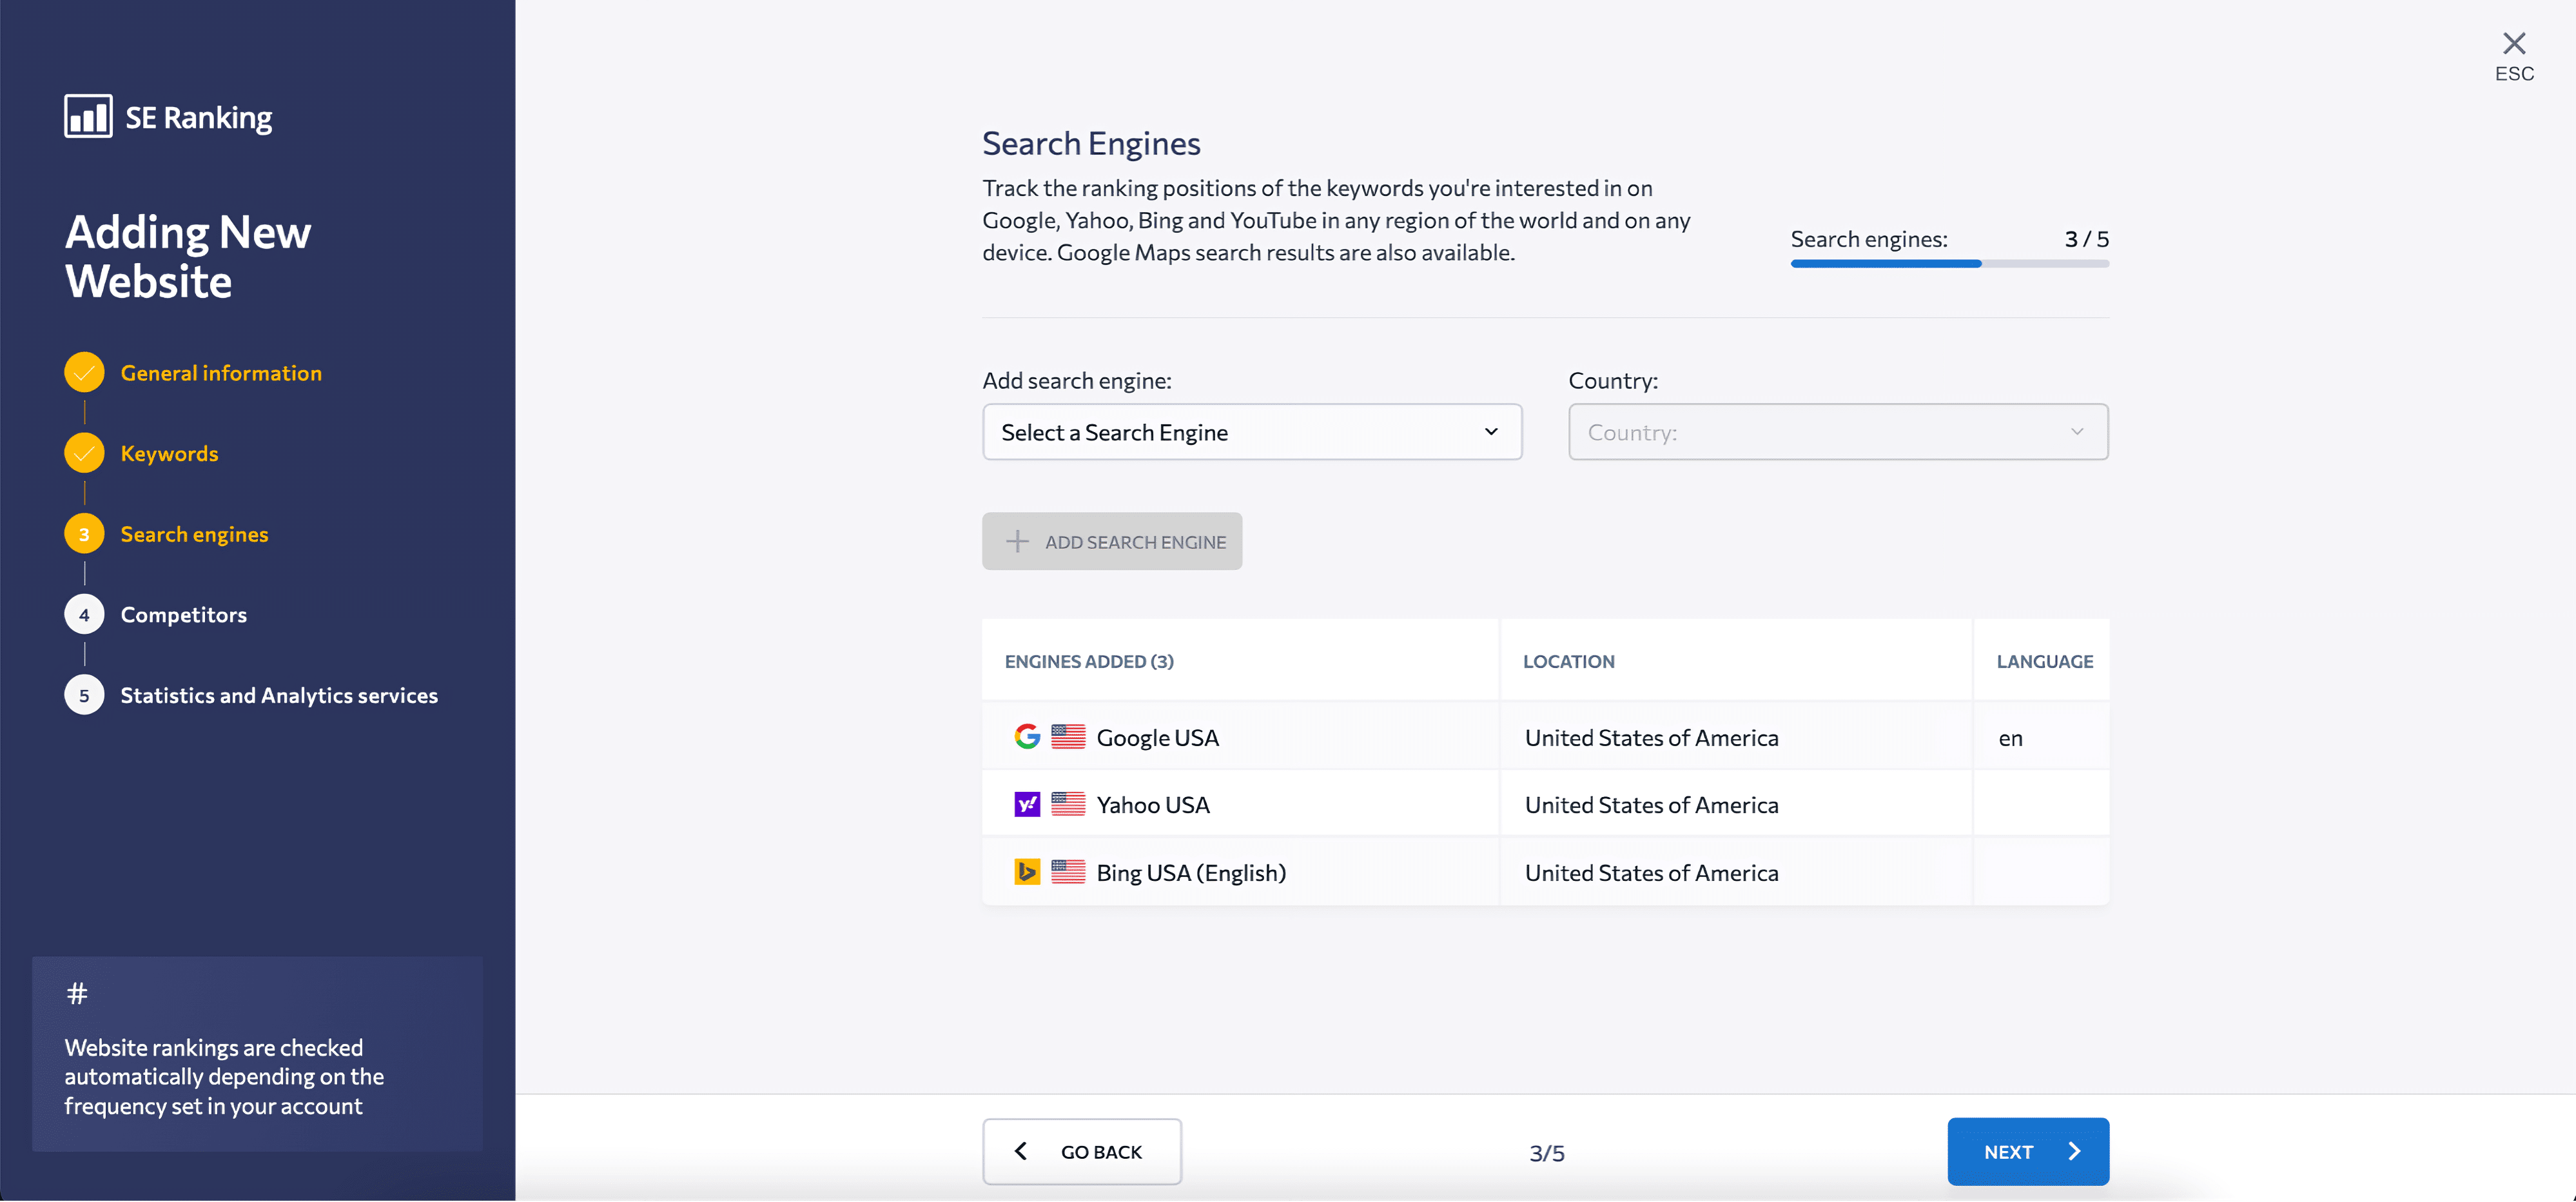Image resolution: width=2576 pixels, height=1202 pixels.
Task: Click Bing row location United States of America
Action: (1651, 873)
